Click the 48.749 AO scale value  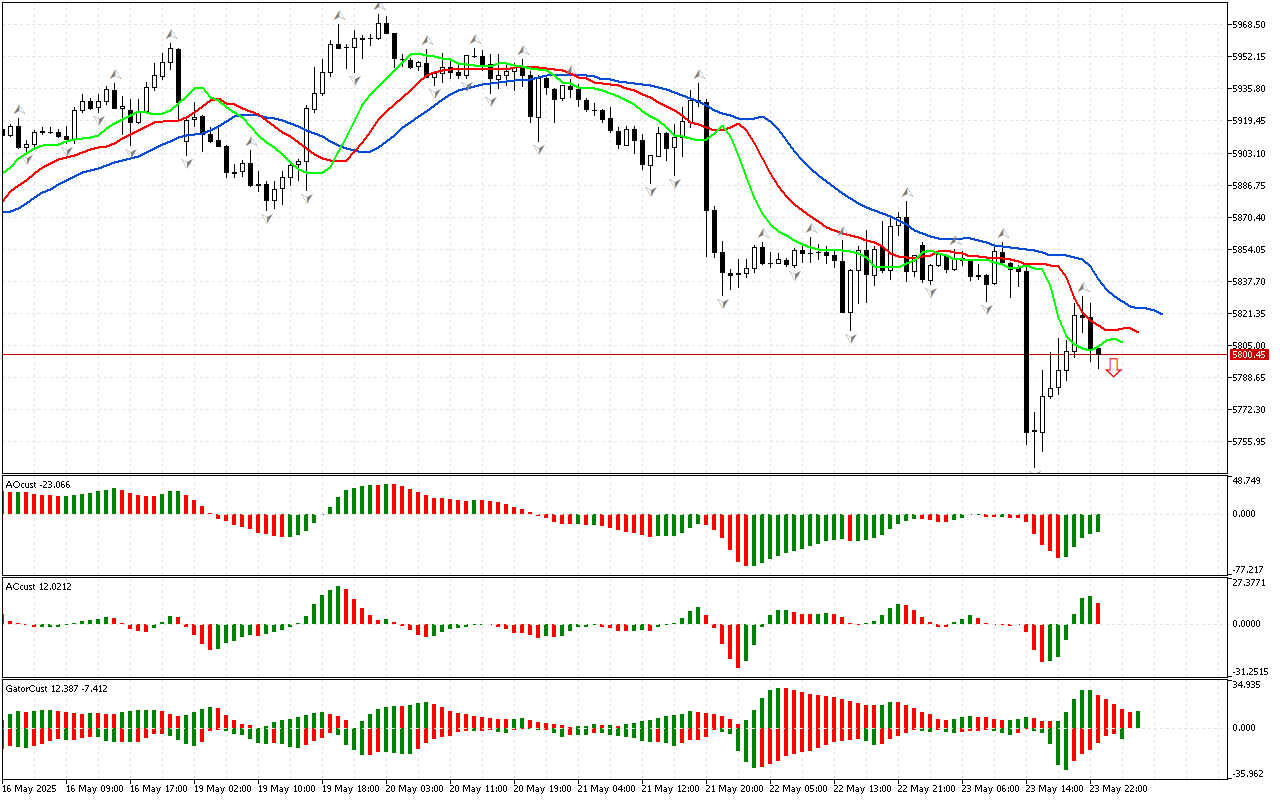[x=1248, y=481]
